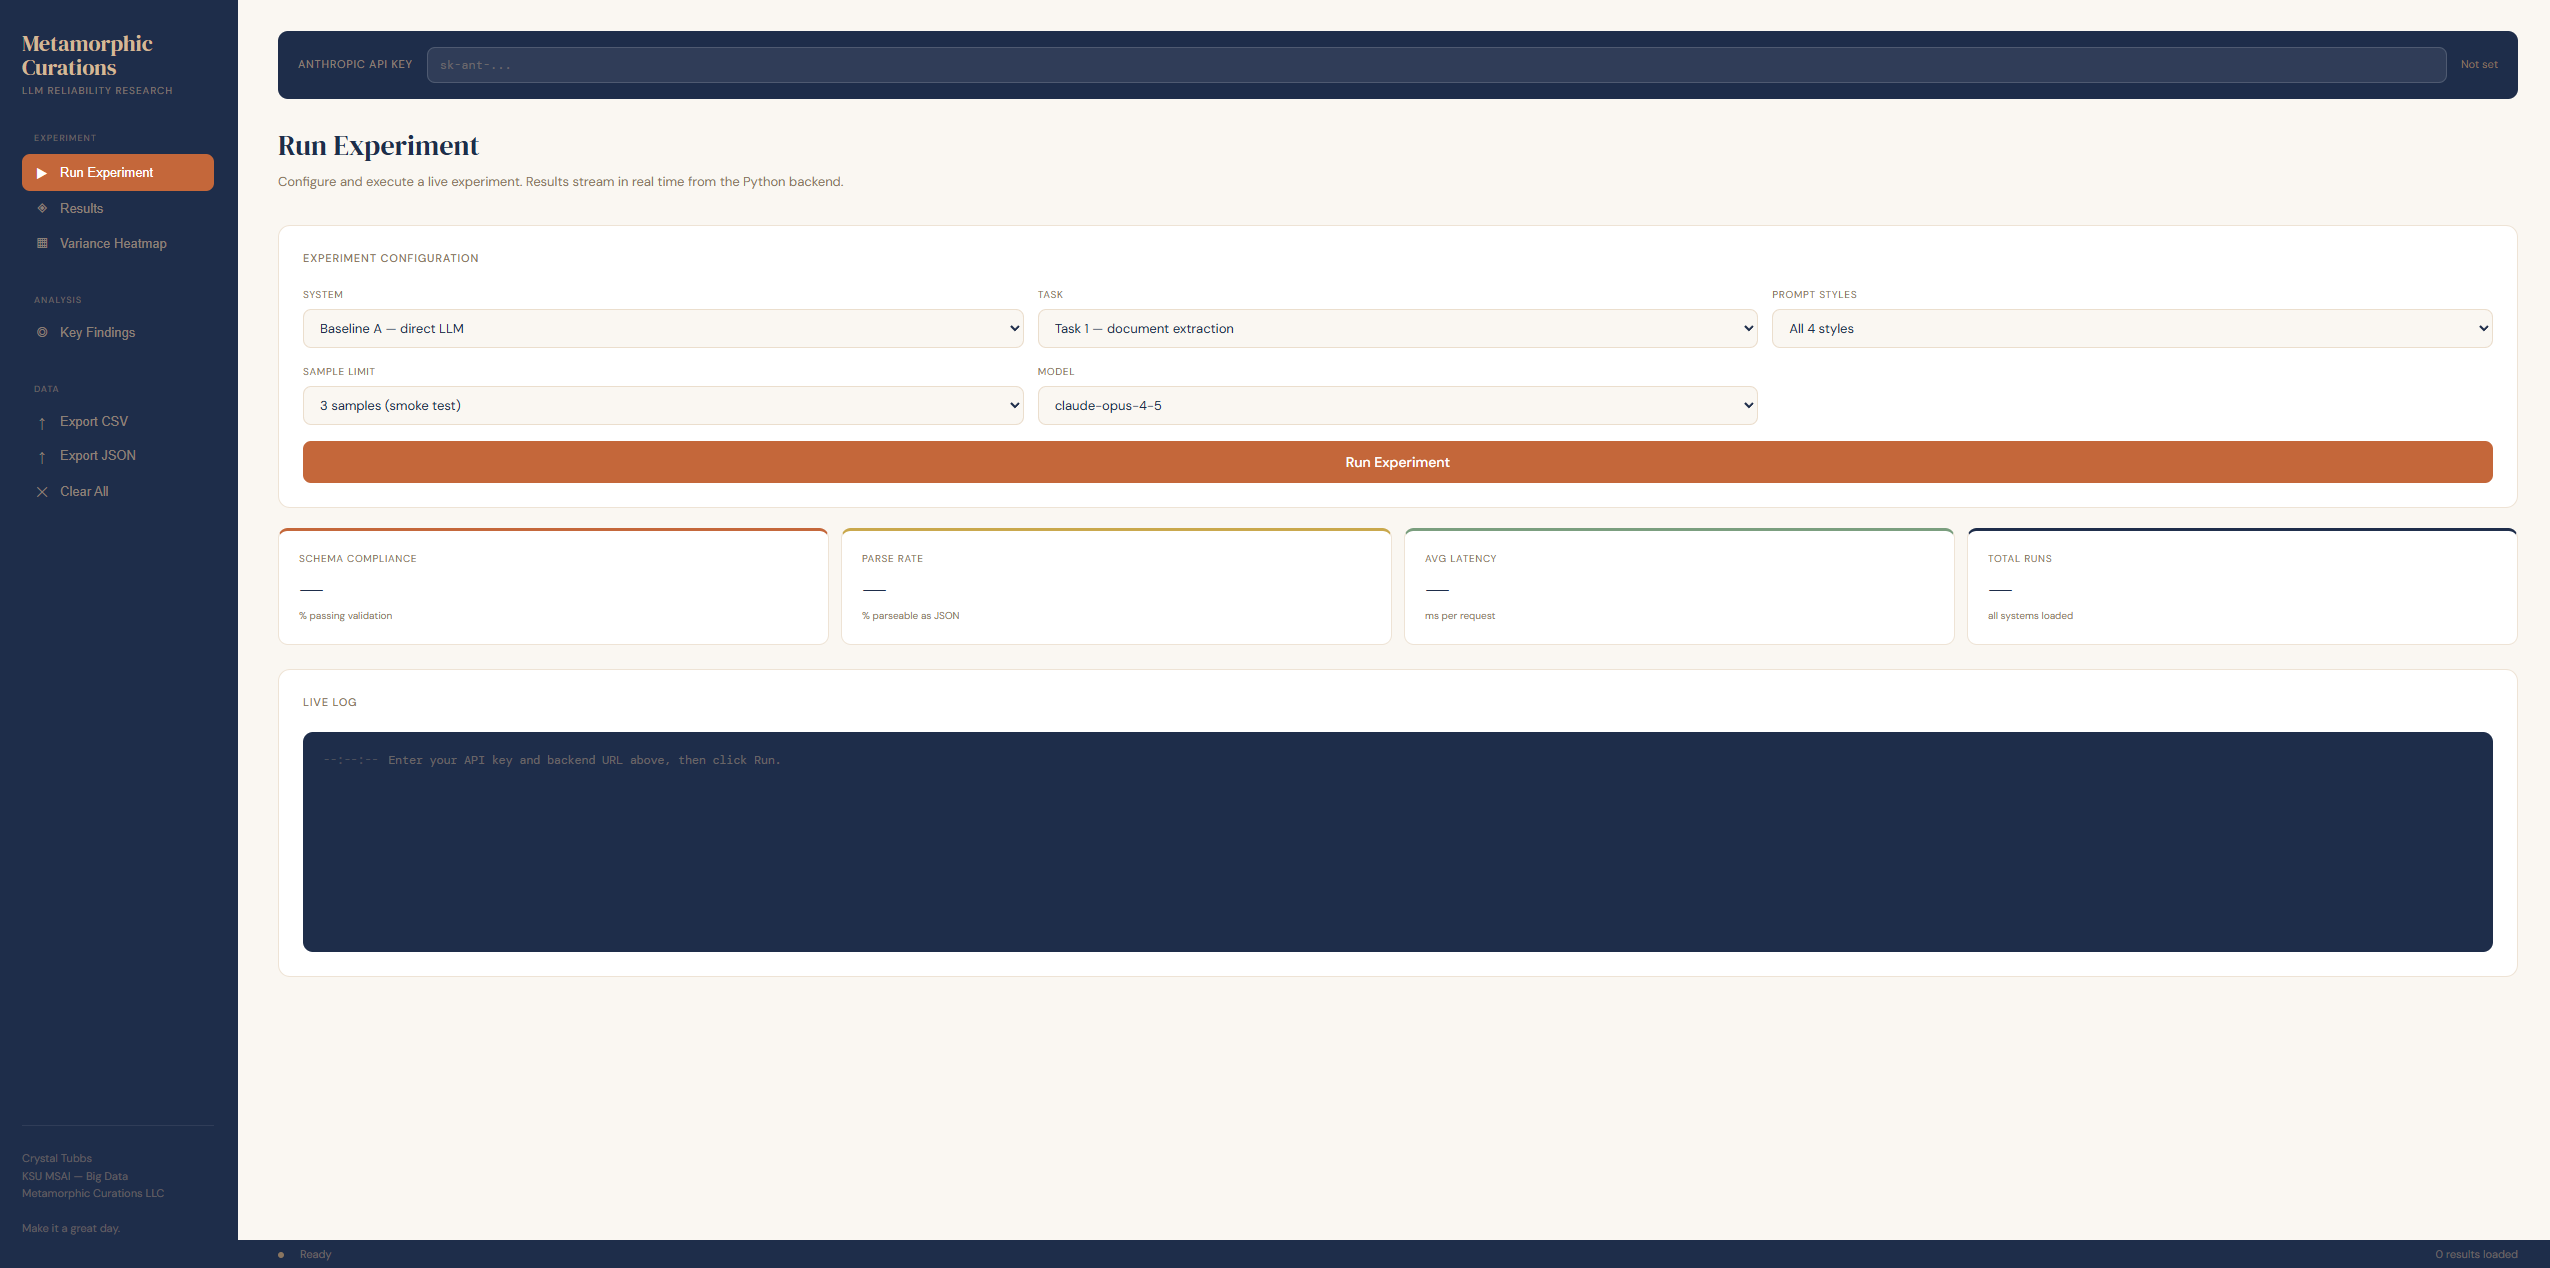Click the 'LIVE LOG' heading

pos(330,702)
